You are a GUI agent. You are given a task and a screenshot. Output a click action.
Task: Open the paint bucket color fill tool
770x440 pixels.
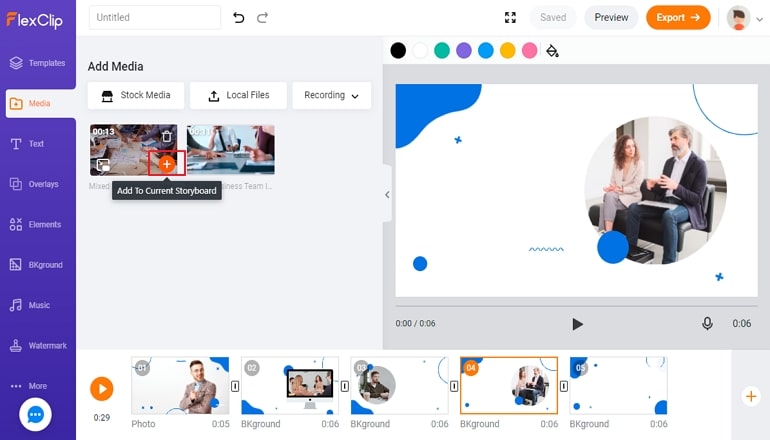(x=552, y=51)
